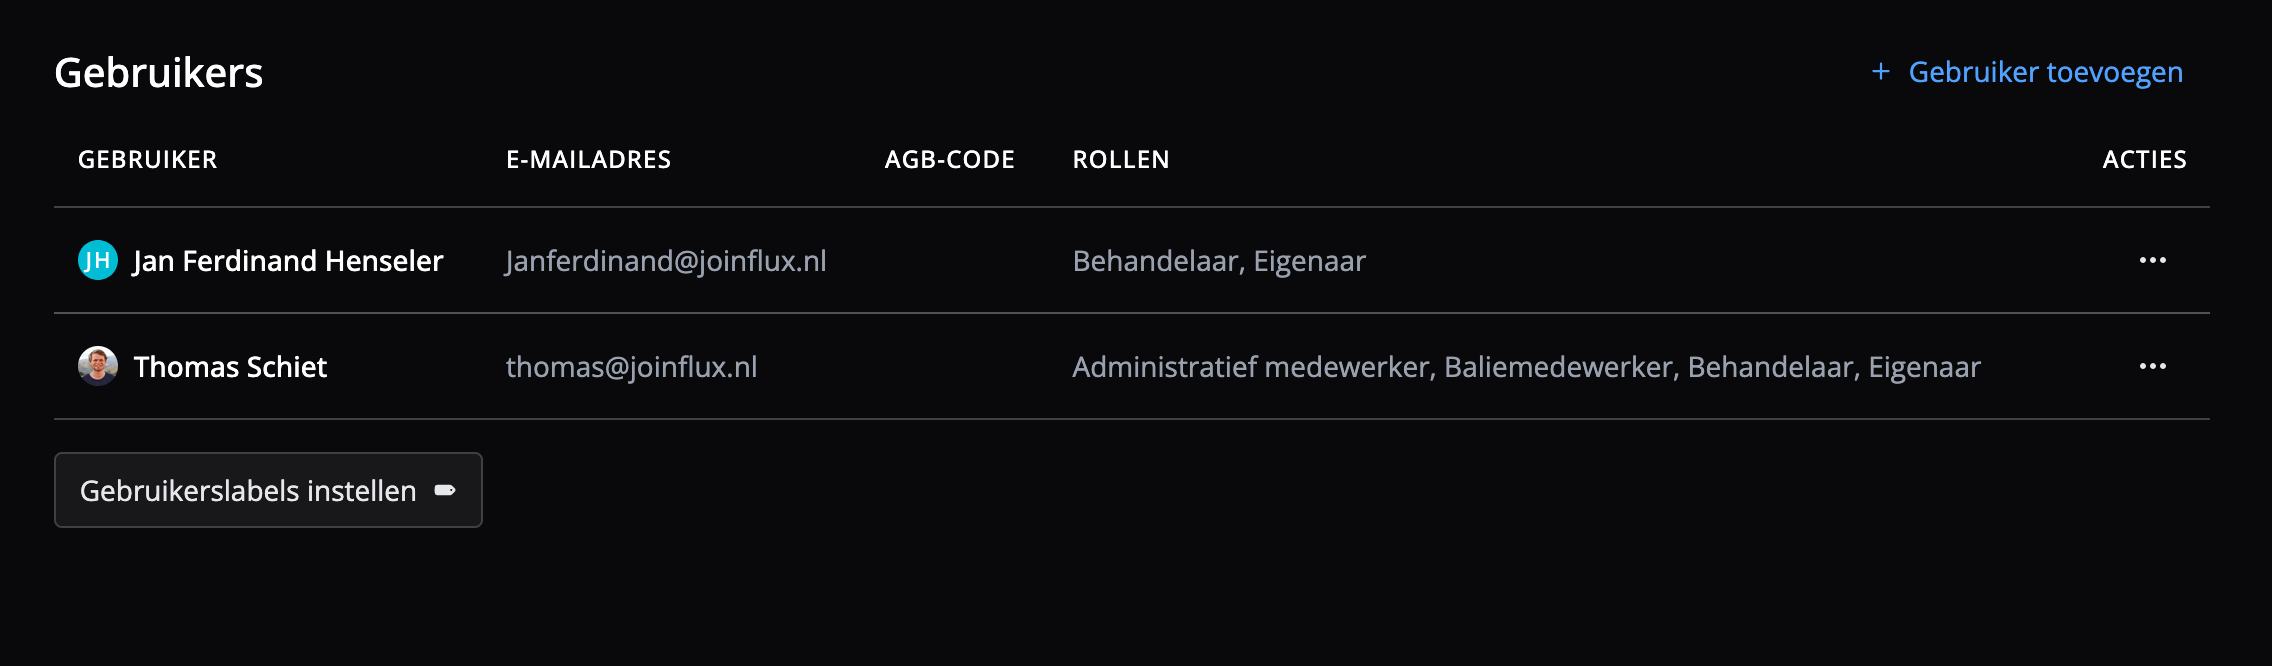Click the label tag icon in button
The image size is (2272, 666).
pos(445,490)
